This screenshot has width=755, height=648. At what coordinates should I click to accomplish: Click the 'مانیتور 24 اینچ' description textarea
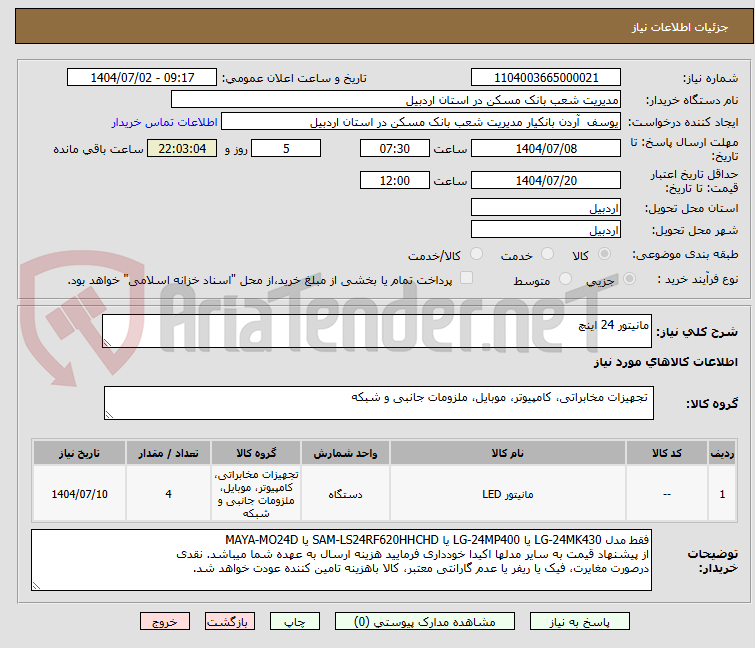377,331
